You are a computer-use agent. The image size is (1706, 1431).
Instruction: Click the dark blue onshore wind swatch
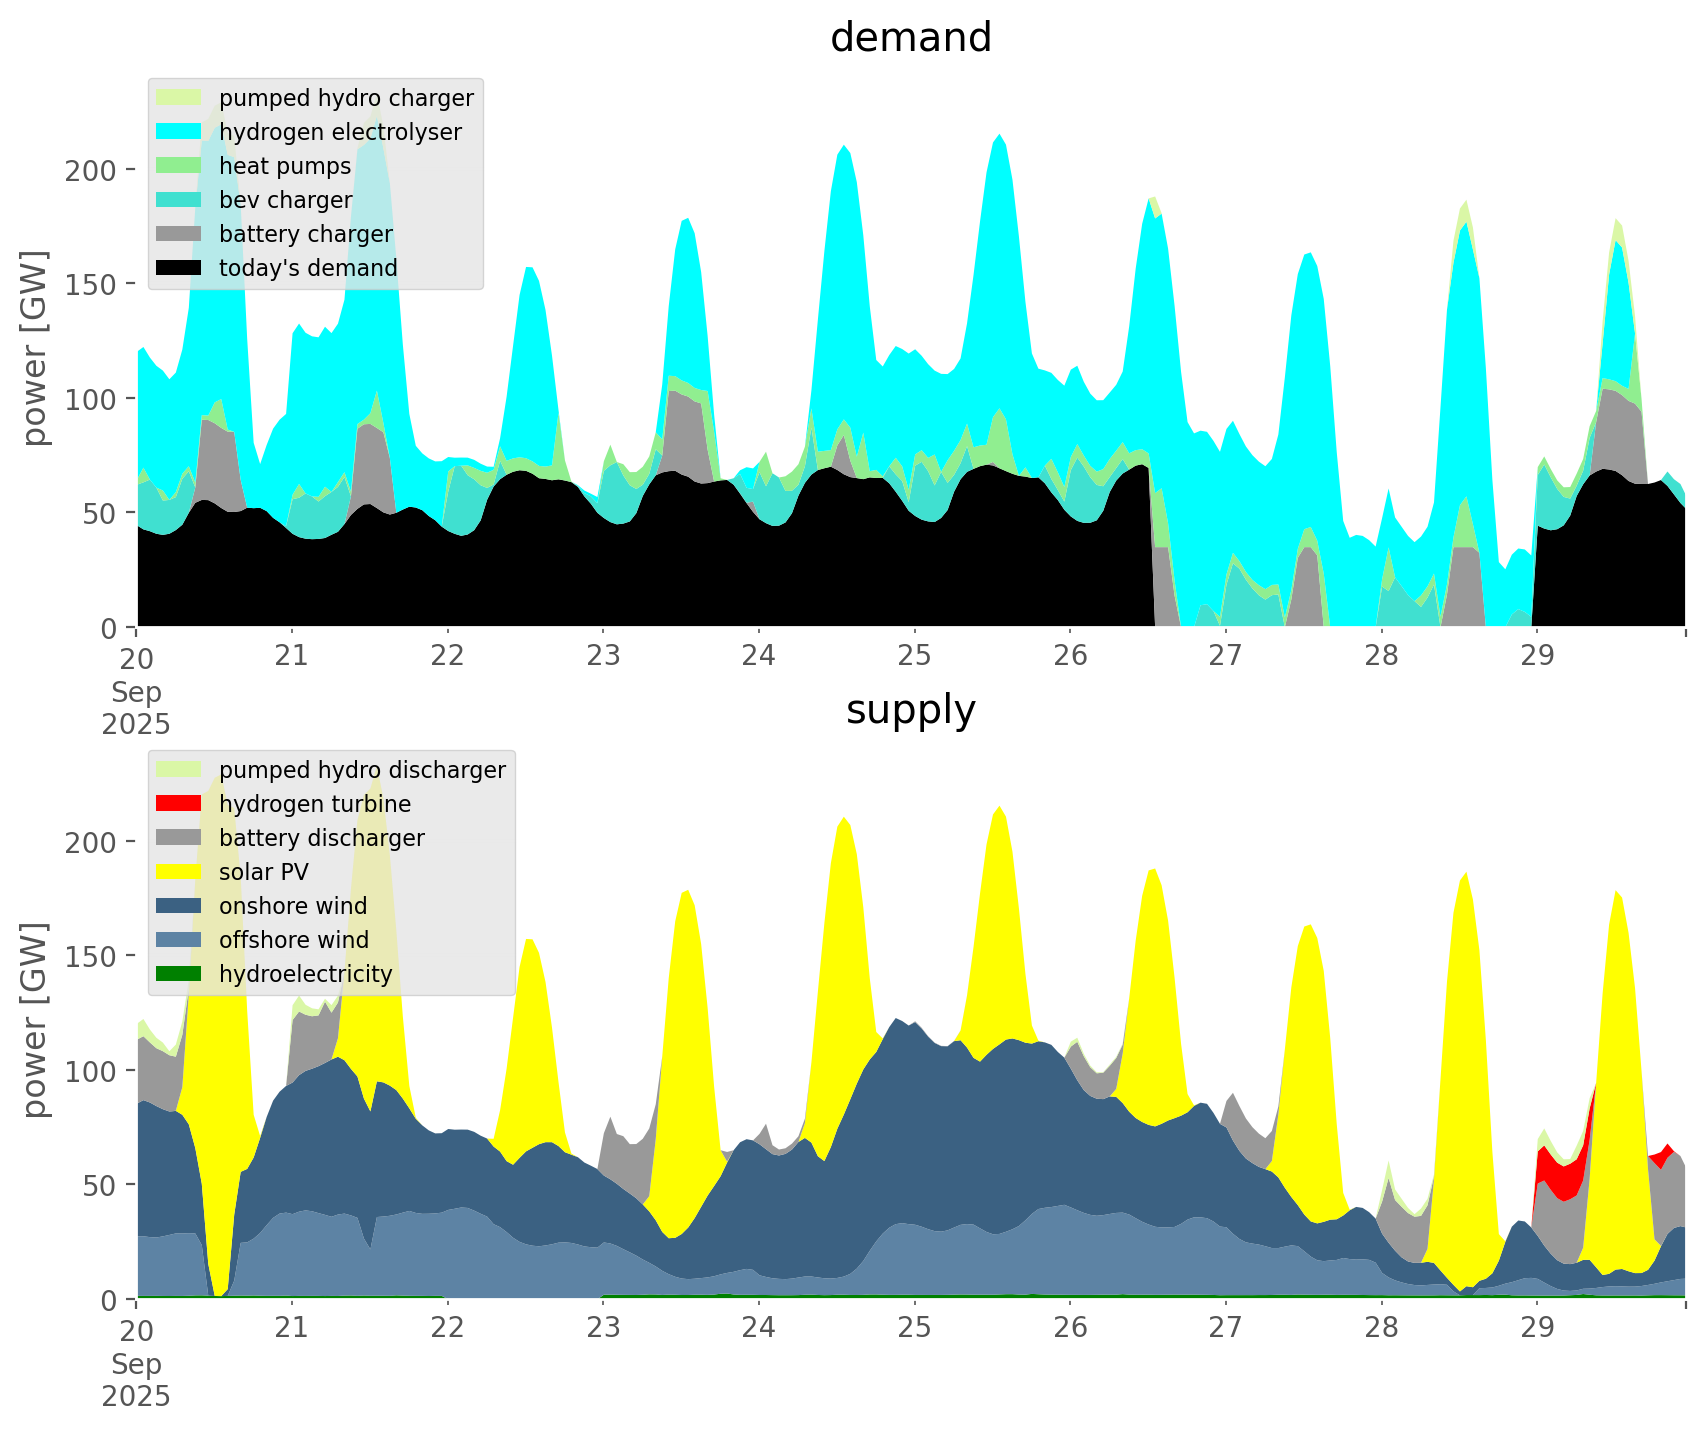click(180, 906)
